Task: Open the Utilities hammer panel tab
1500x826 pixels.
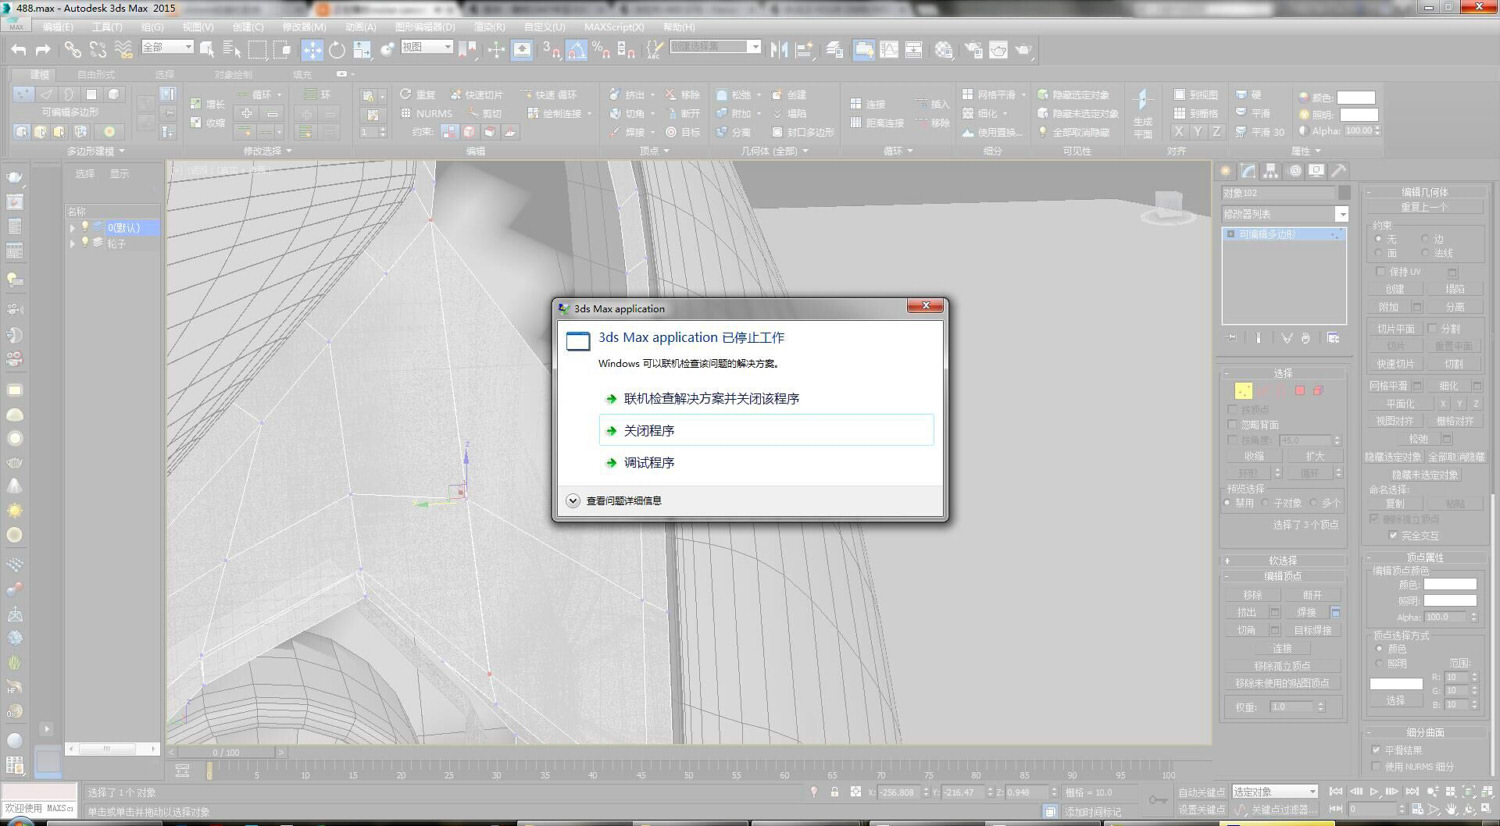Action: pos(1339,171)
